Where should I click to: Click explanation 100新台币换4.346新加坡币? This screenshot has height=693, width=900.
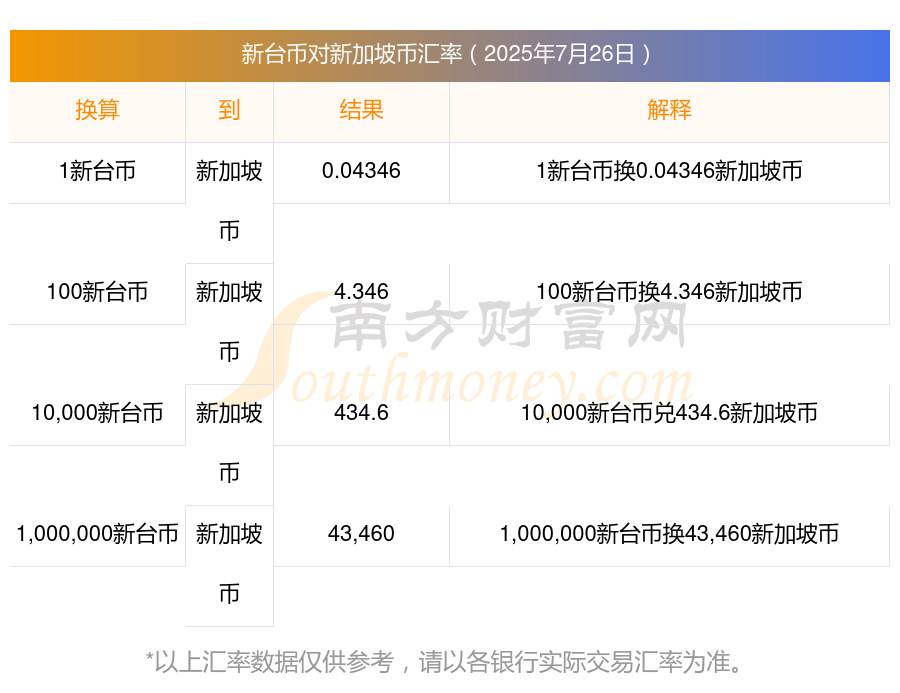point(669,292)
